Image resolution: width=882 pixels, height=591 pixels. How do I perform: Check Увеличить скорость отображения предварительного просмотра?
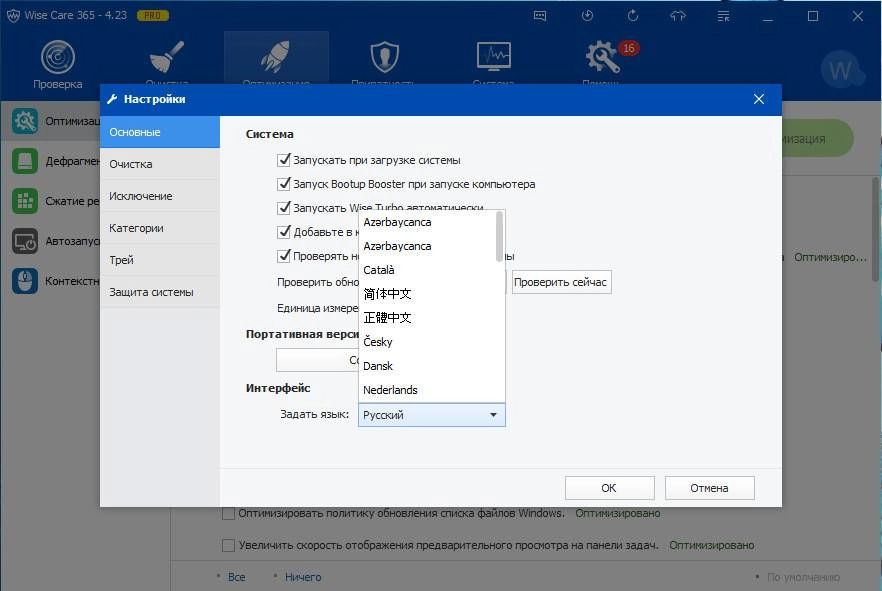click(x=228, y=545)
